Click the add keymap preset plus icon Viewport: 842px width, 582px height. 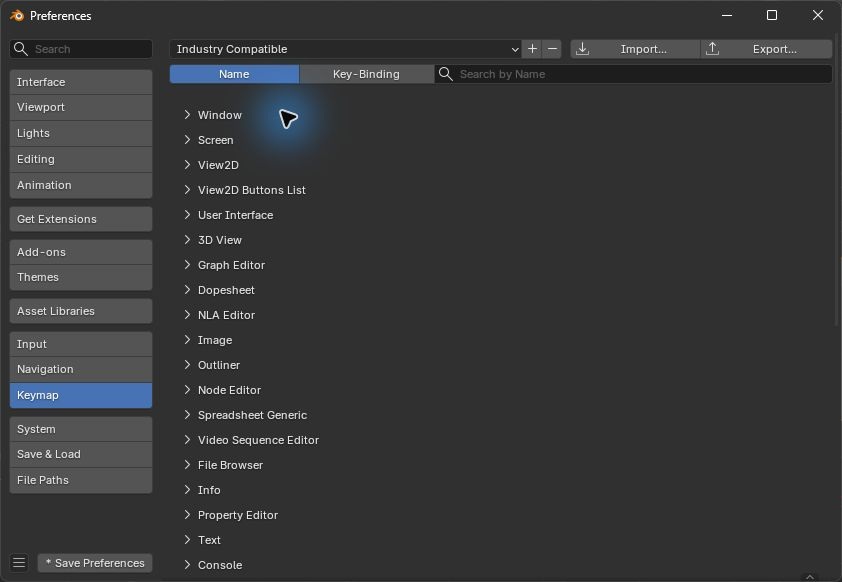click(x=532, y=49)
